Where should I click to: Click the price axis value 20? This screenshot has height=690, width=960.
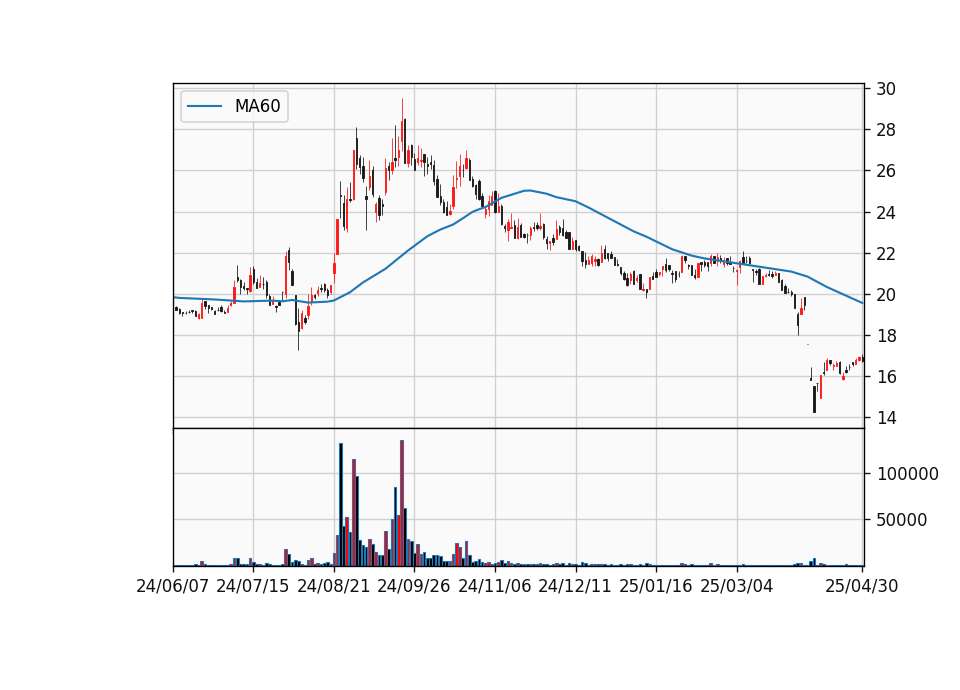coord(886,295)
